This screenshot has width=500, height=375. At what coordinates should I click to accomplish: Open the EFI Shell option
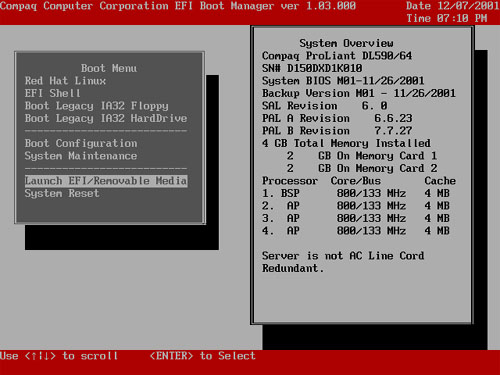[x=53, y=93]
